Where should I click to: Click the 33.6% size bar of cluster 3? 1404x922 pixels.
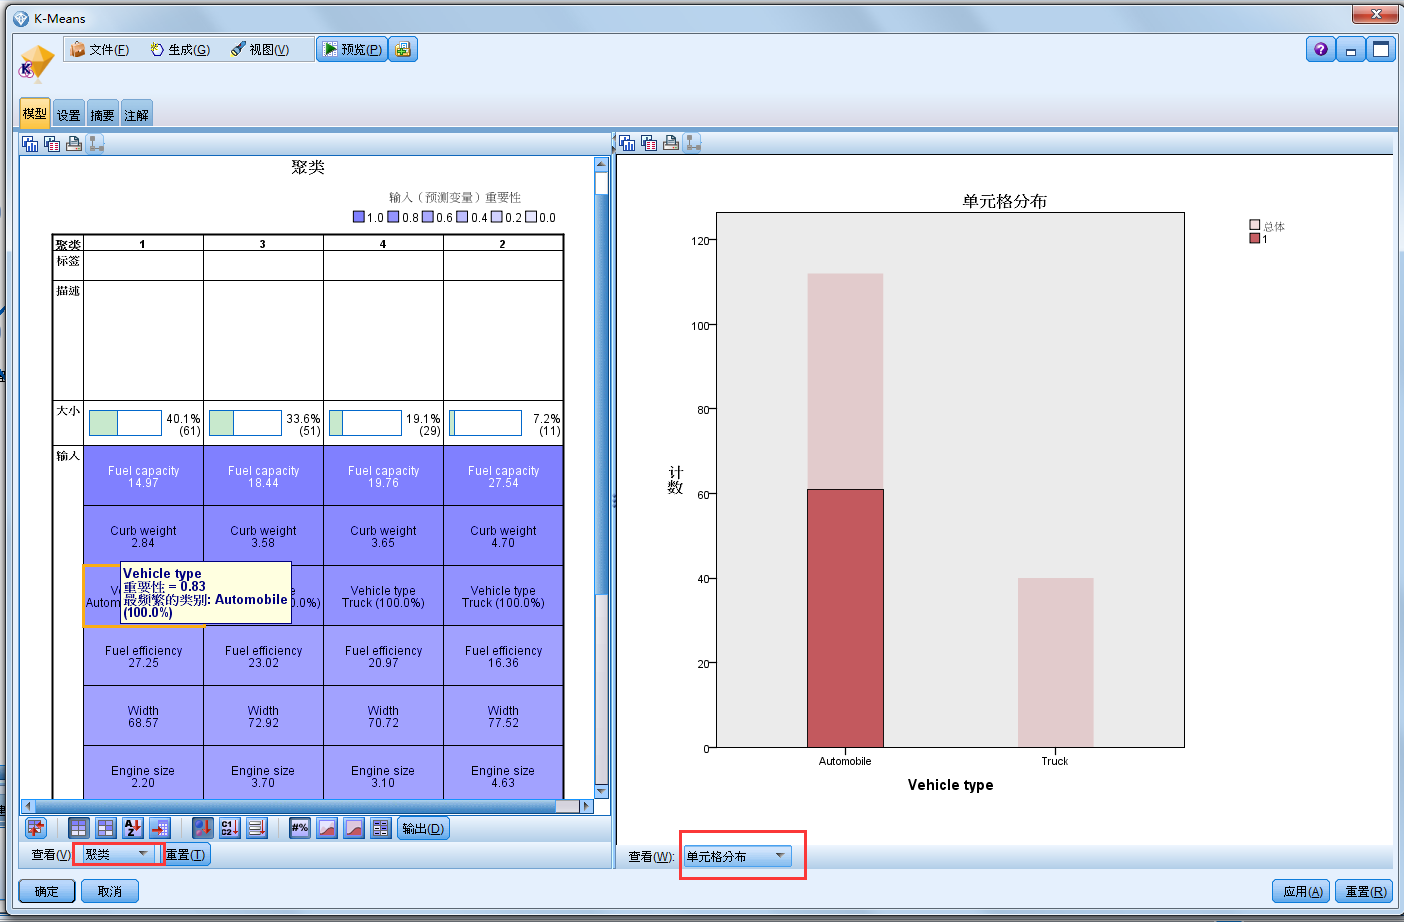[x=245, y=423]
